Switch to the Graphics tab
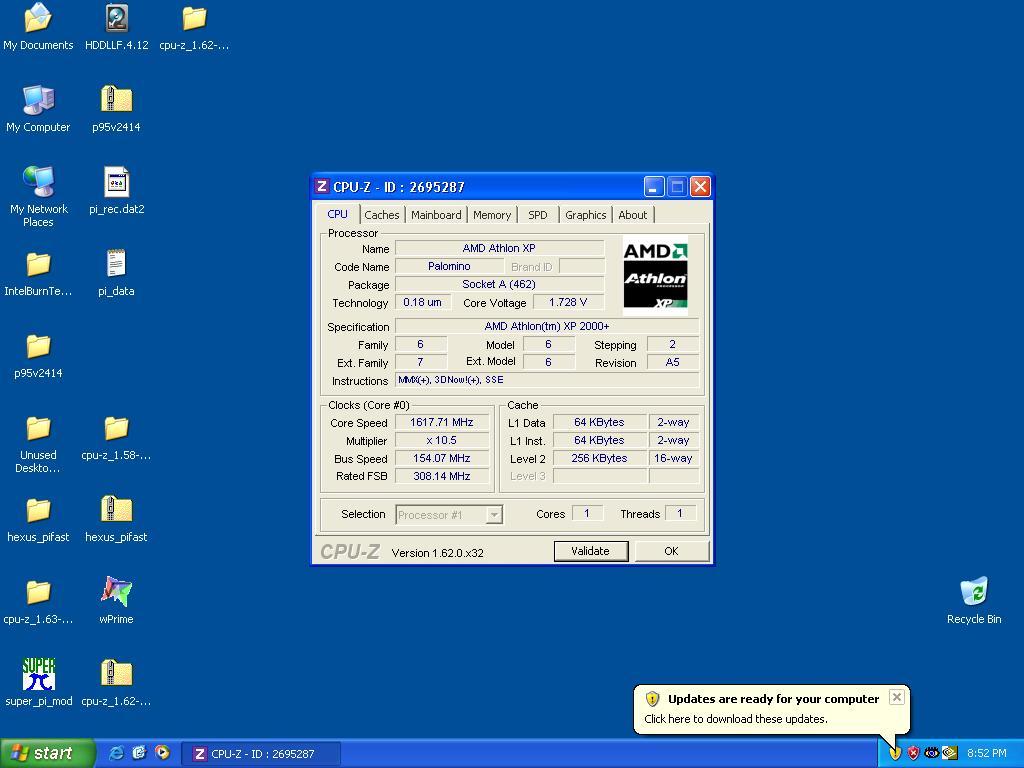This screenshot has height=768, width=1024. click(x=586, y=215)
